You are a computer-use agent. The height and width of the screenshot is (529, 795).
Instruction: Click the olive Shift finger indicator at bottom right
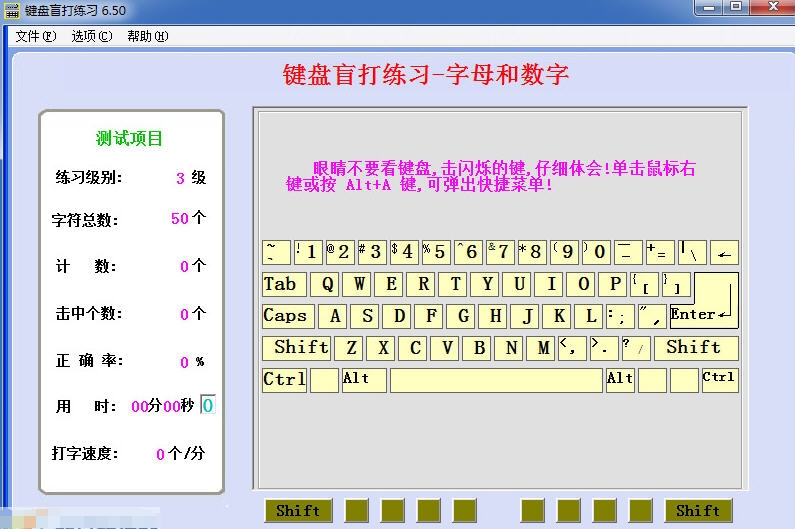698,510
